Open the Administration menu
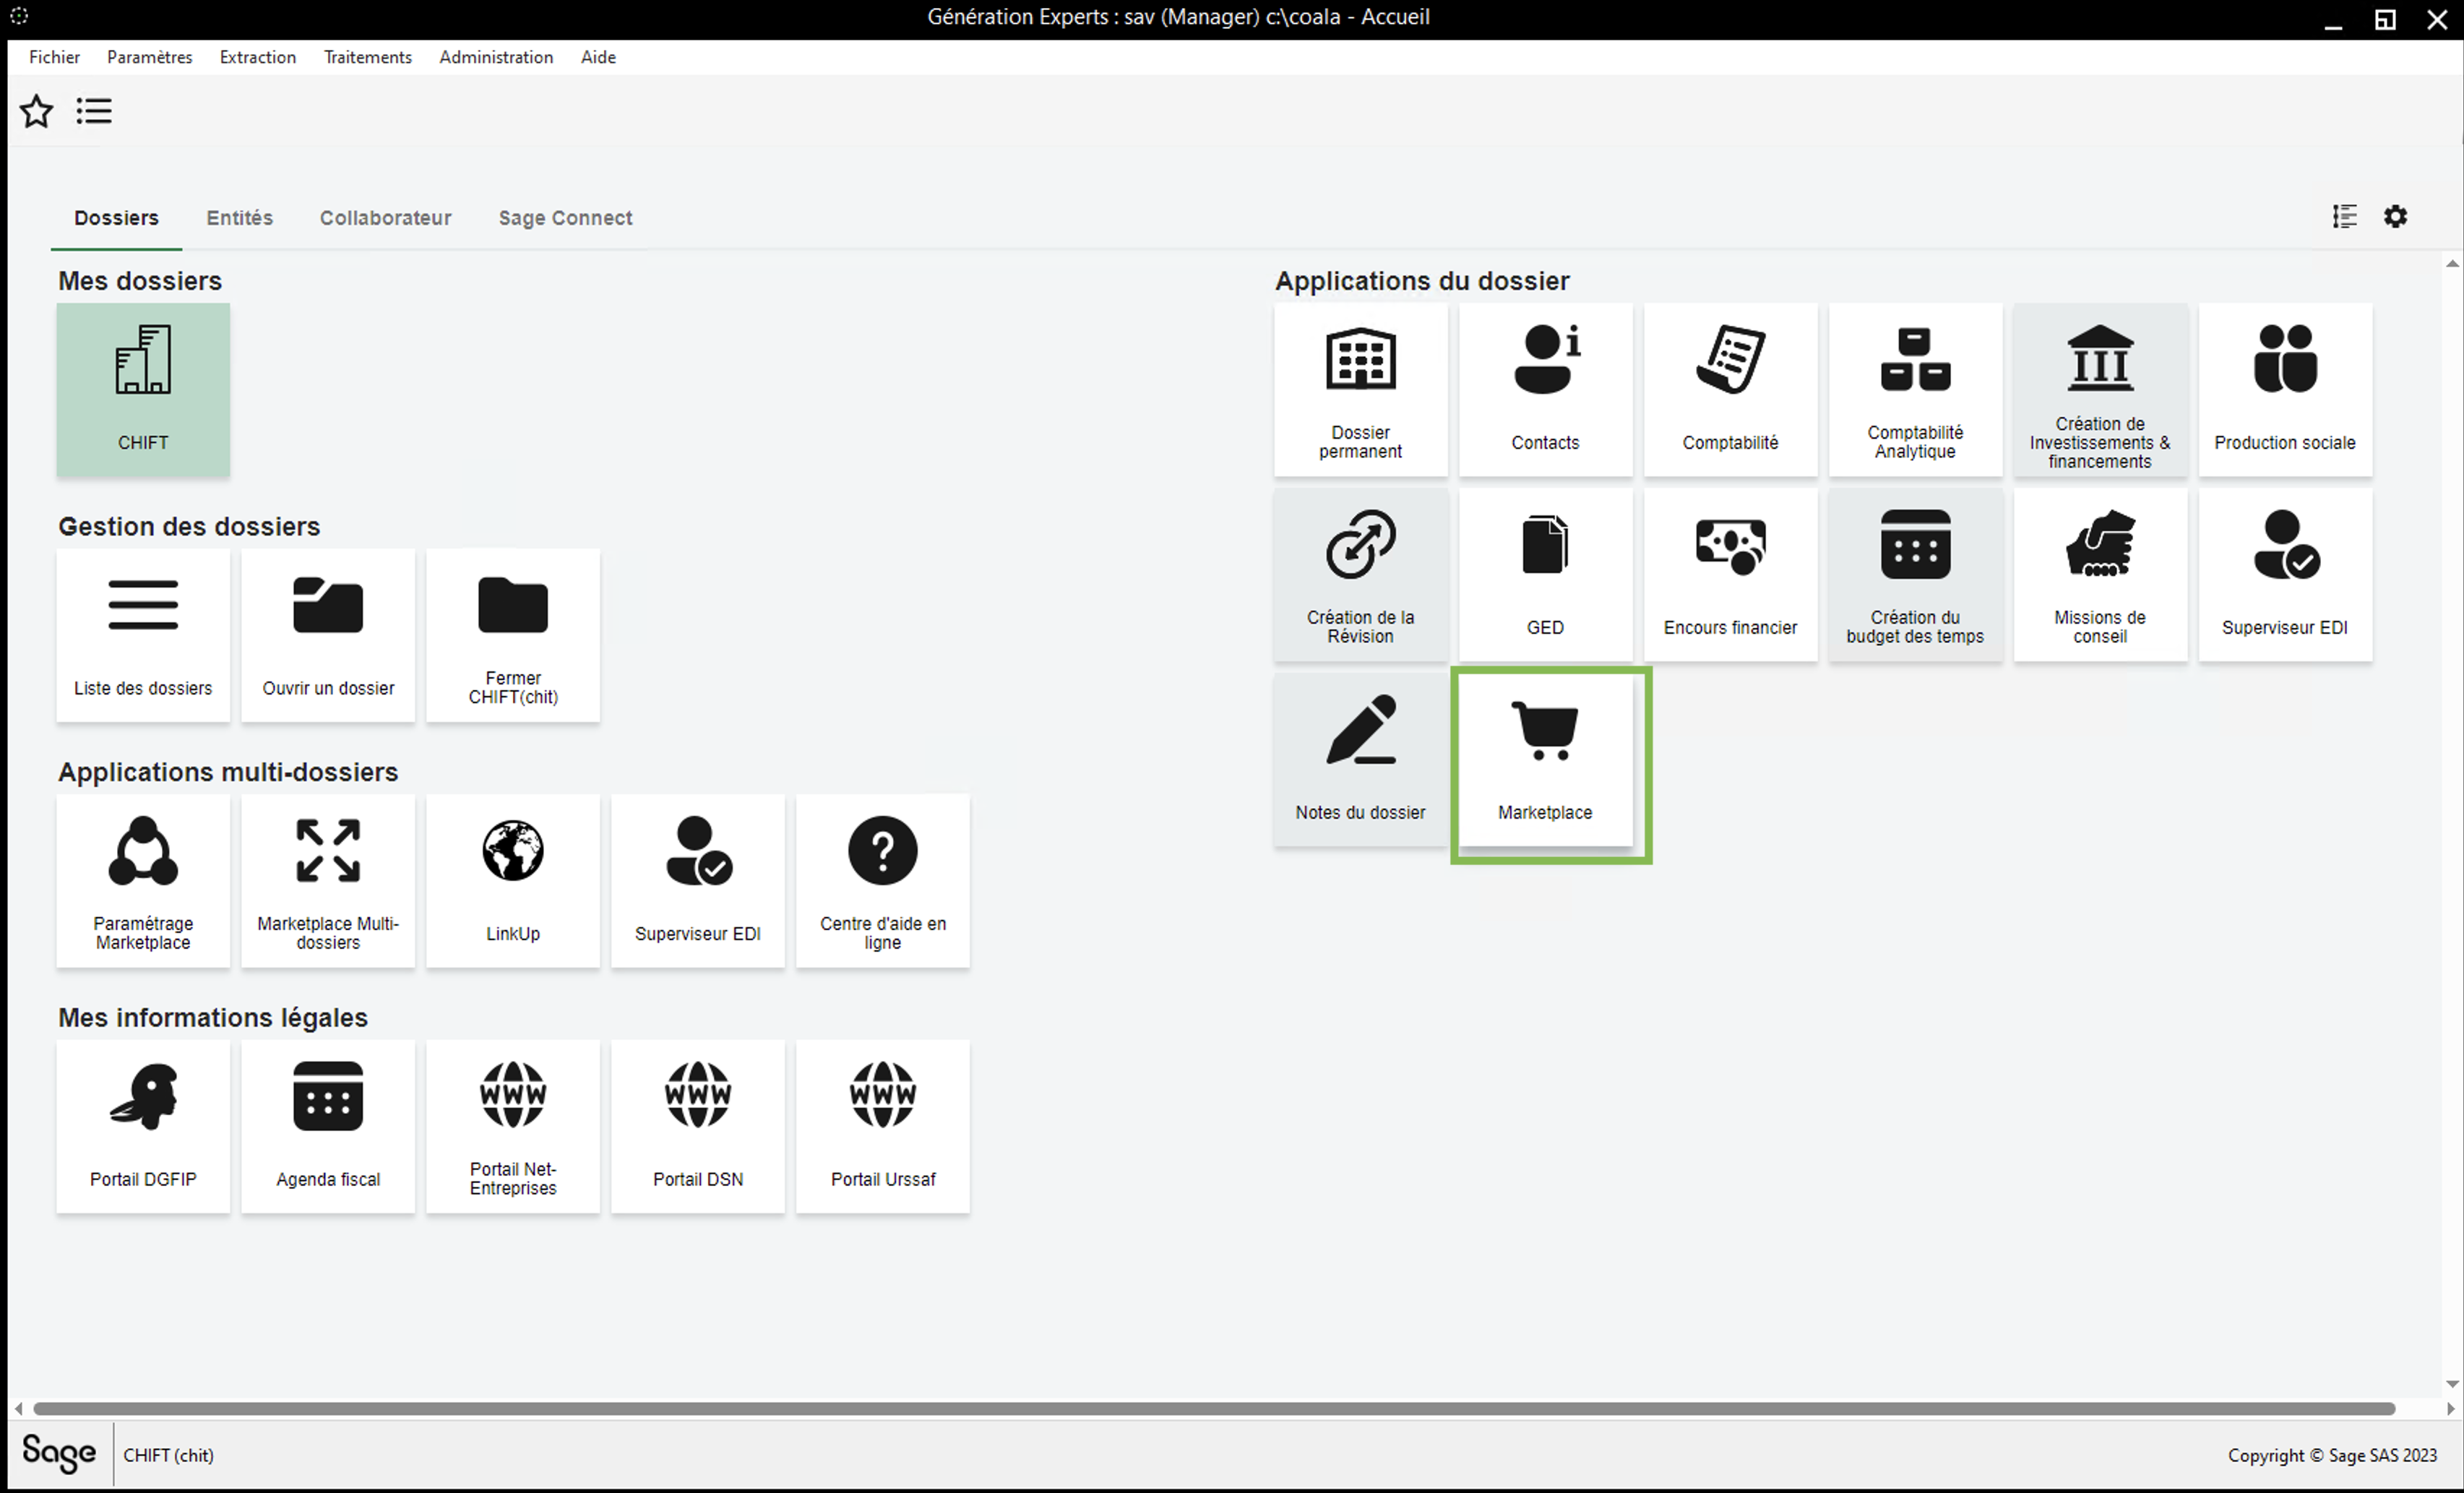The image size is (2464, 1493). pyautogui.click(x=496, y=57)
